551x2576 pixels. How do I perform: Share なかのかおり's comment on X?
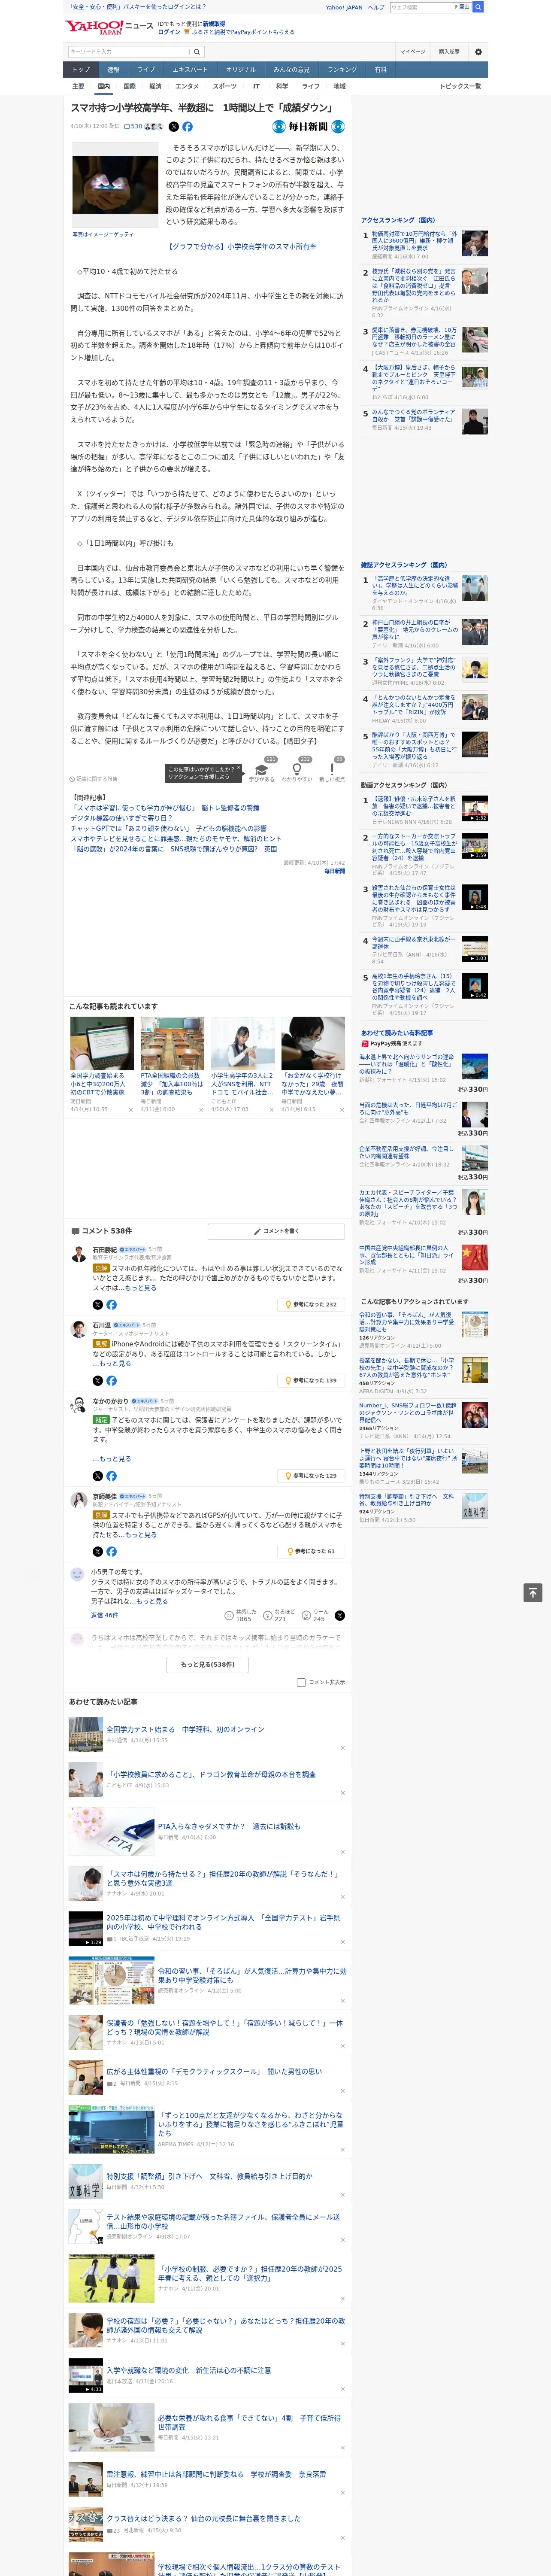tap(97, 1476)
